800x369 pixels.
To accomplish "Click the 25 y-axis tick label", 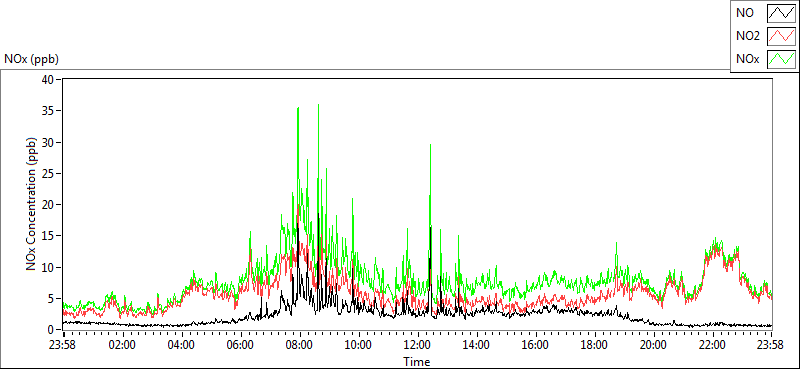I will pos(48,174).
